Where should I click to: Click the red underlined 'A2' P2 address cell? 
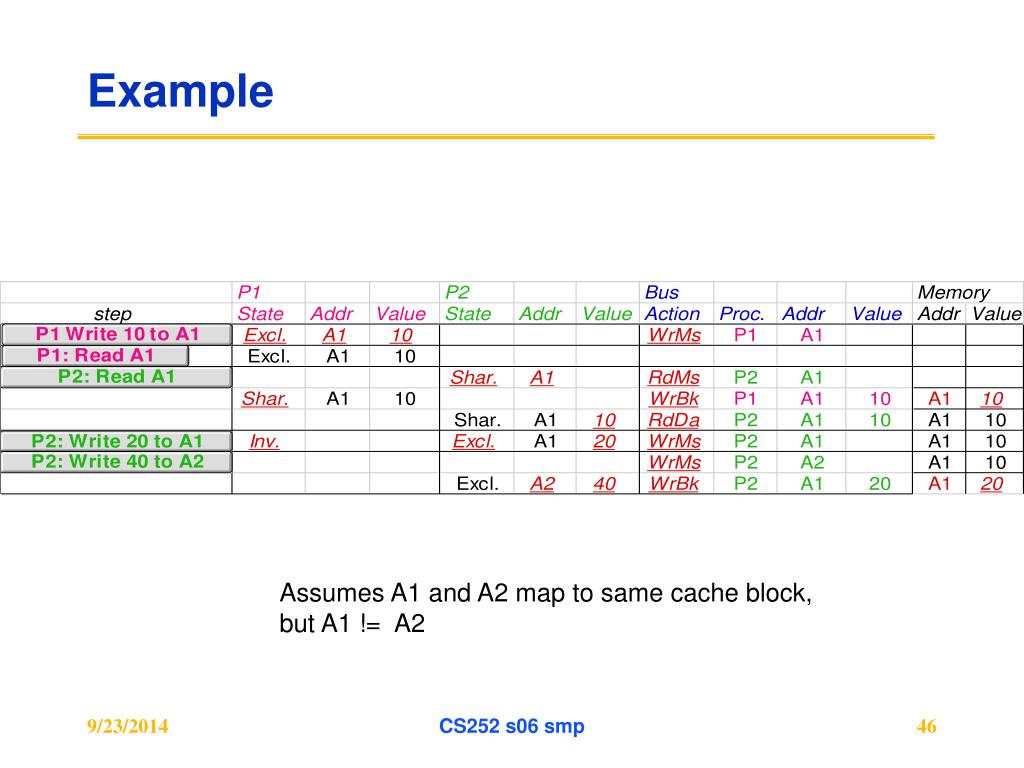[x=542, y=484]
